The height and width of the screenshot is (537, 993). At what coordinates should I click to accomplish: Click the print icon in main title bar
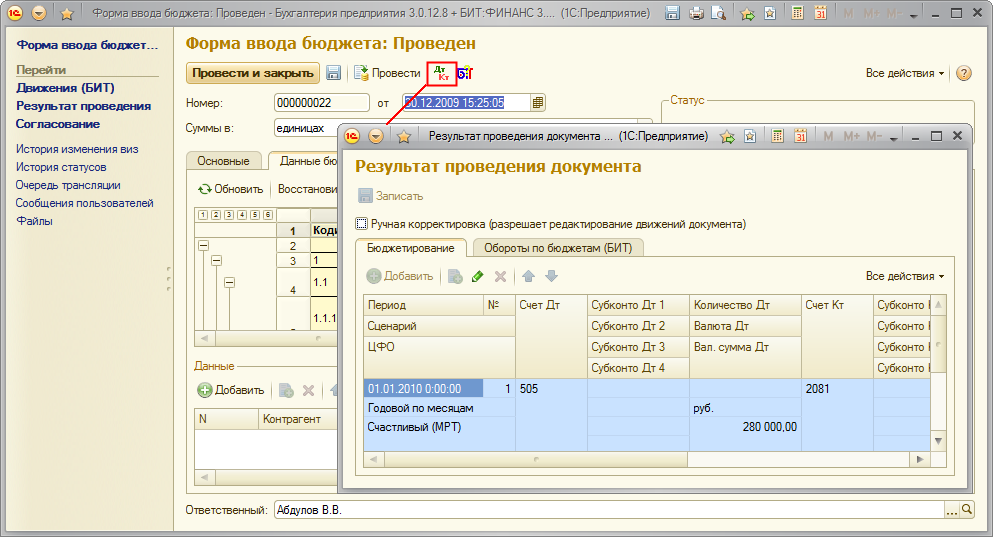click(696, 13)
